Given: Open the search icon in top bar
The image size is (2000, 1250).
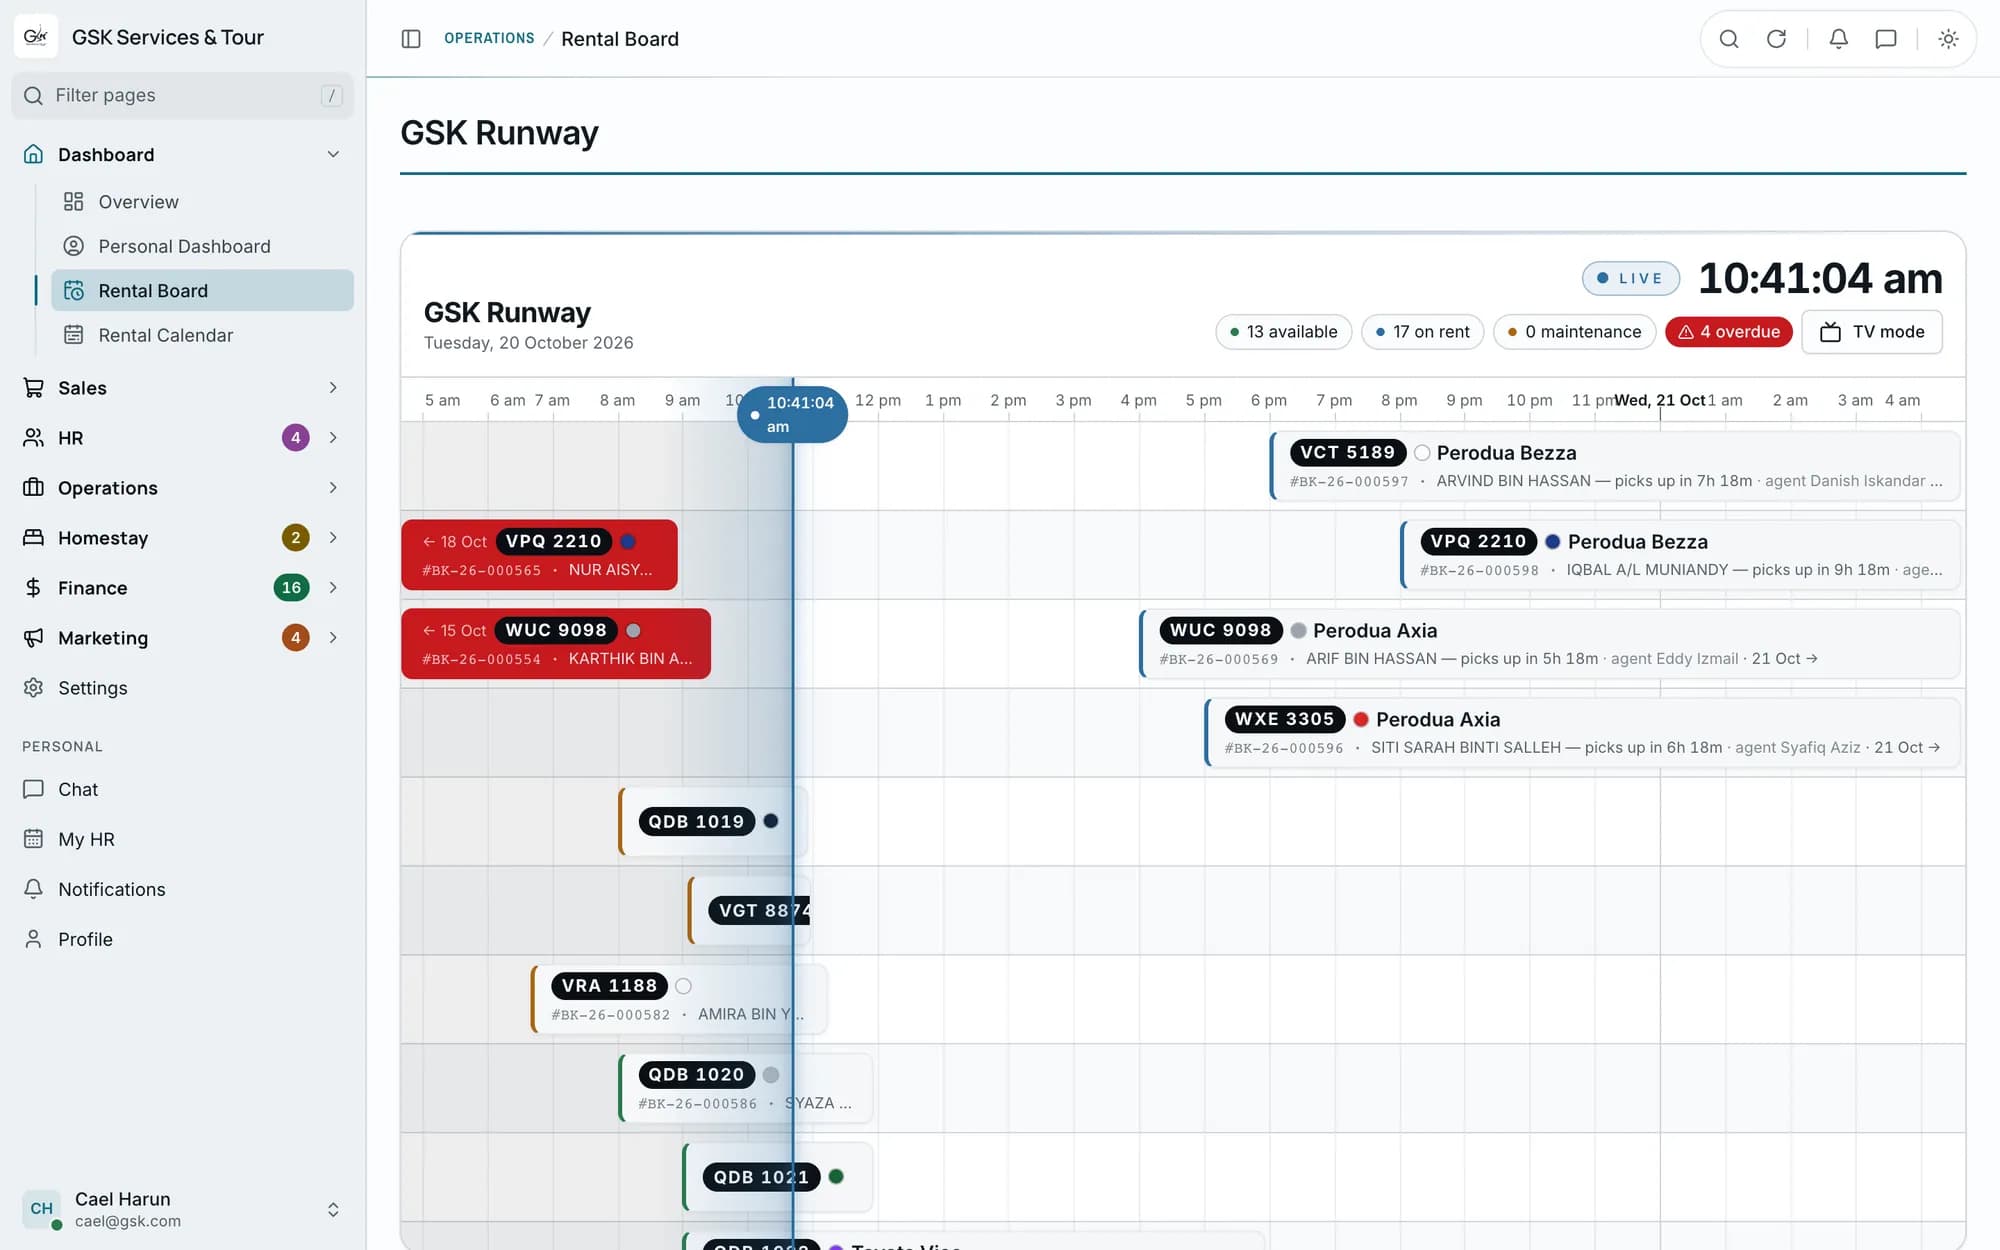Looking at the screenshot, I should 1729,39.
